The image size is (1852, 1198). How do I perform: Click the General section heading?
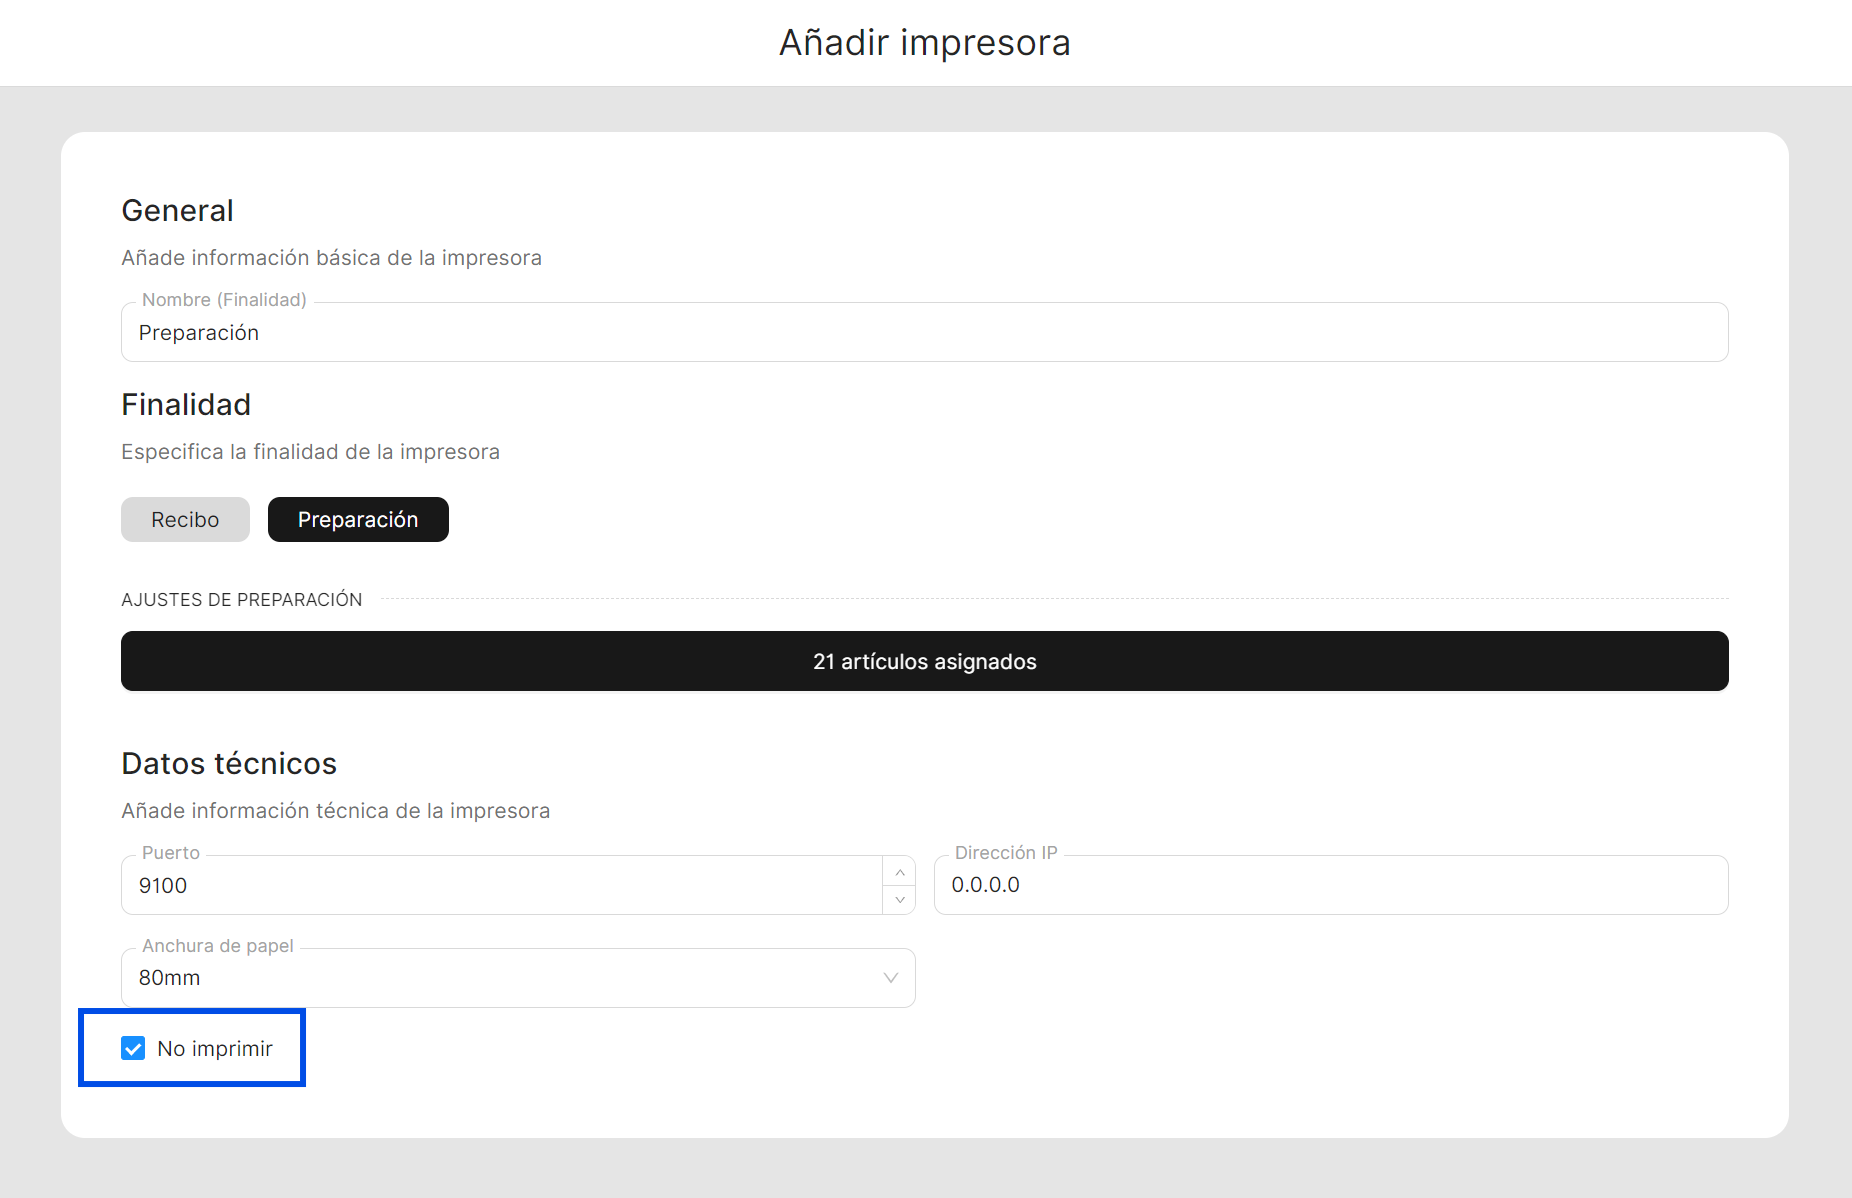pos(178,211)
